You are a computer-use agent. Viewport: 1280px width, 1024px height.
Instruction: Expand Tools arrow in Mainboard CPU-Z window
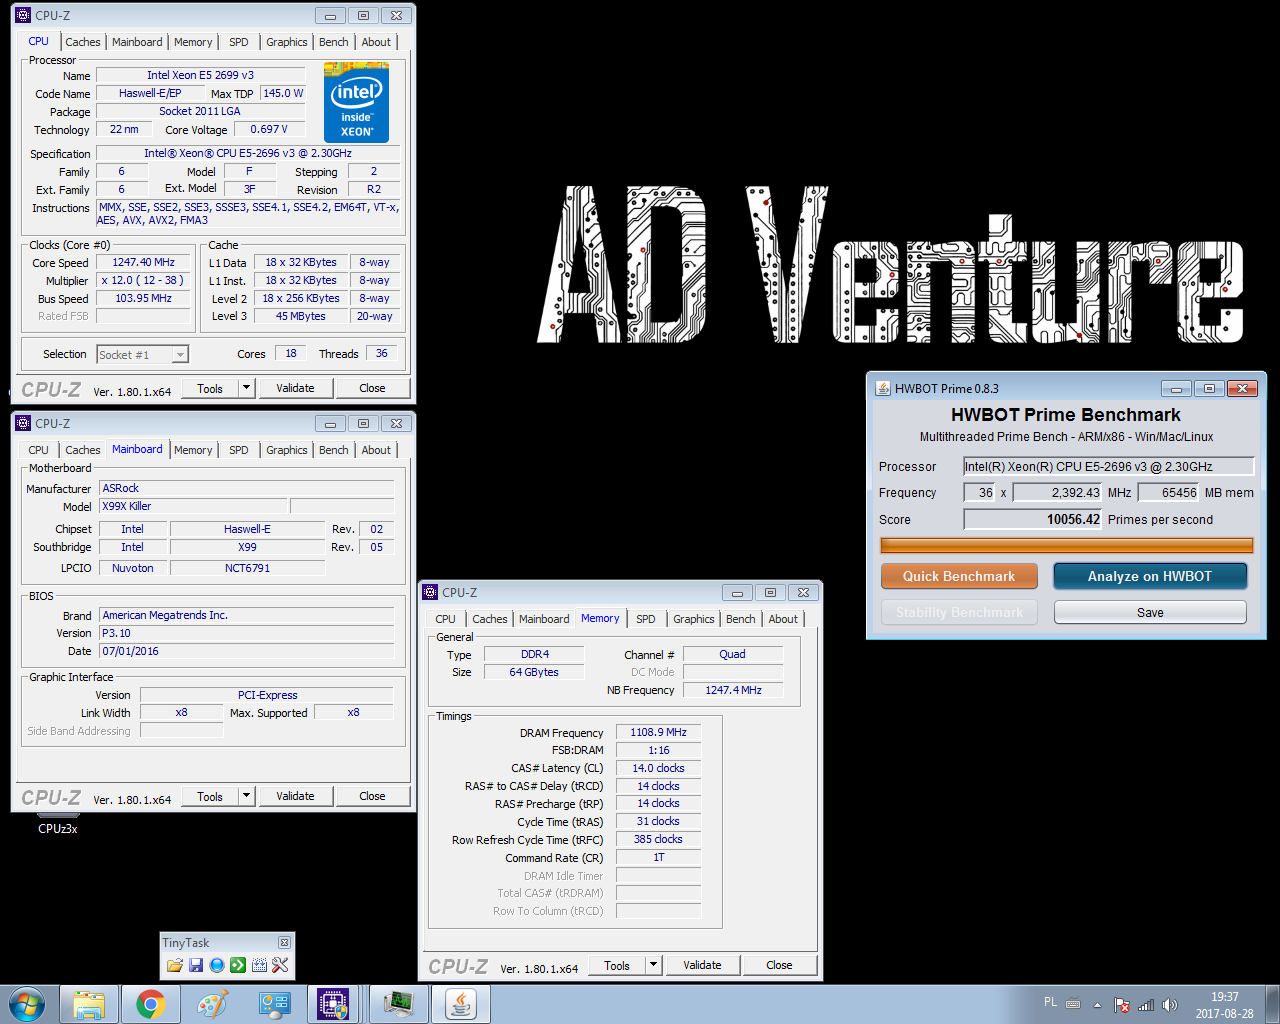pyautogui.click(x=247, y=796)
